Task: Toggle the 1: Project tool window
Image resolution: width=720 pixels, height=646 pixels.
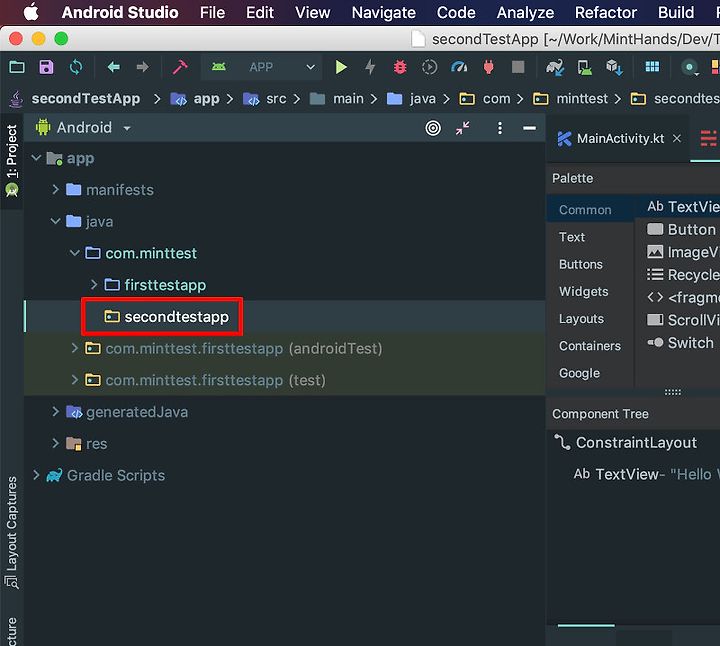Action: 12,161
